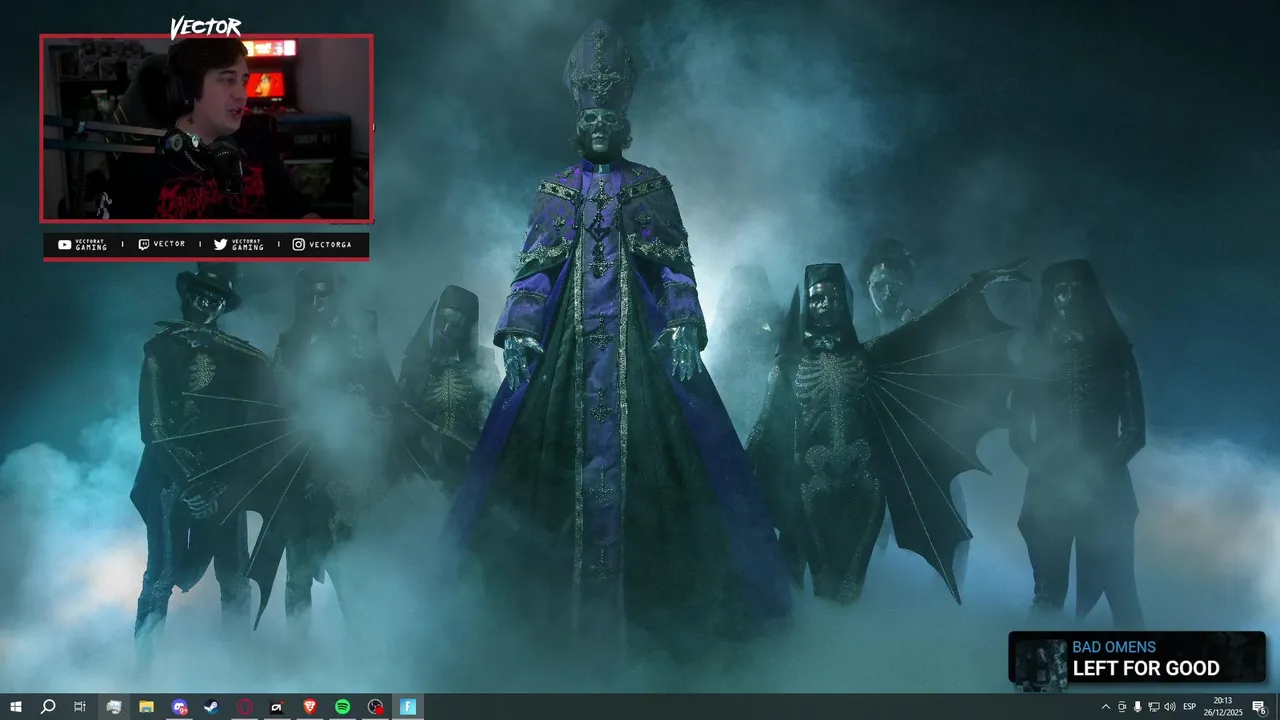Click the Meet Now tray icon

coord(1122,707)
